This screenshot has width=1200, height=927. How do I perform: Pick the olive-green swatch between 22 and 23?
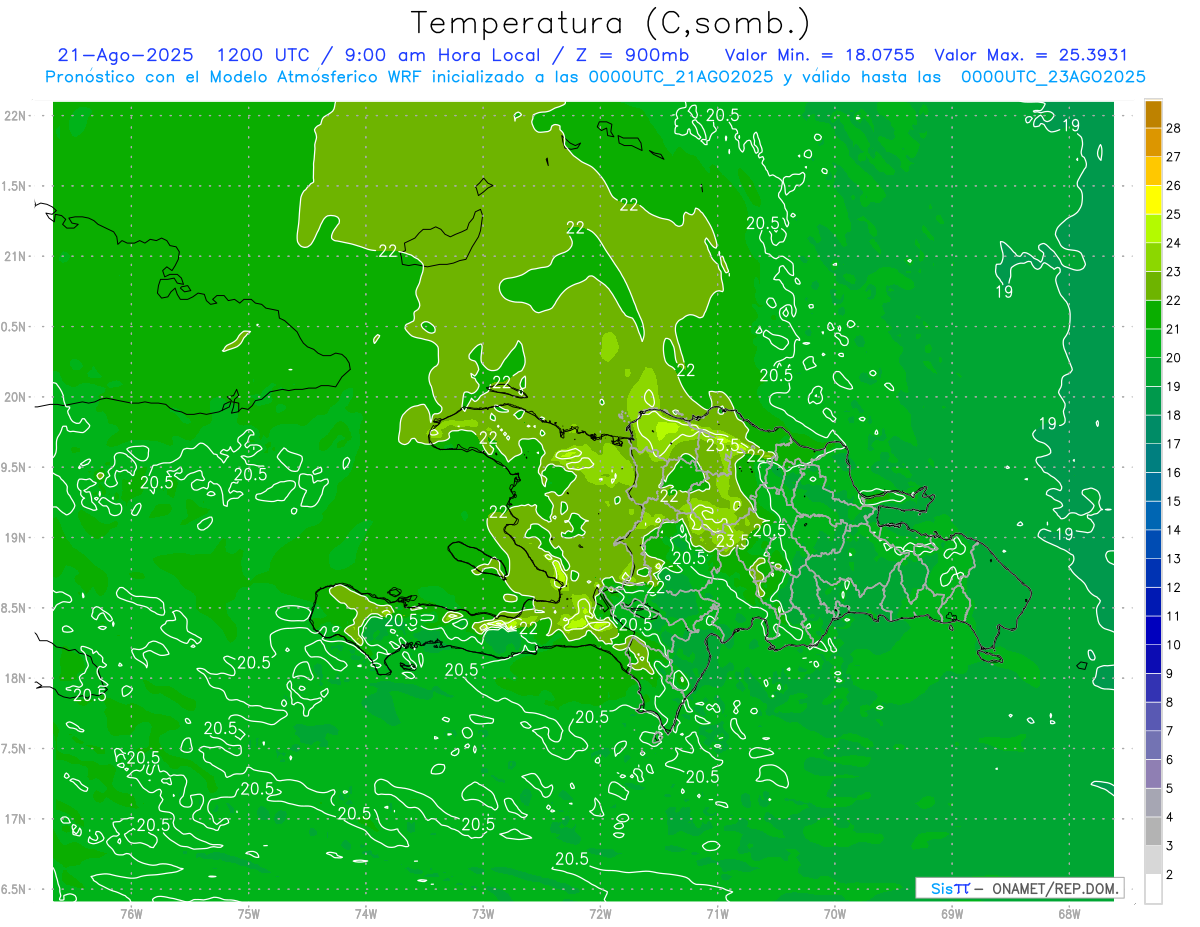(x=1154, y=286)
